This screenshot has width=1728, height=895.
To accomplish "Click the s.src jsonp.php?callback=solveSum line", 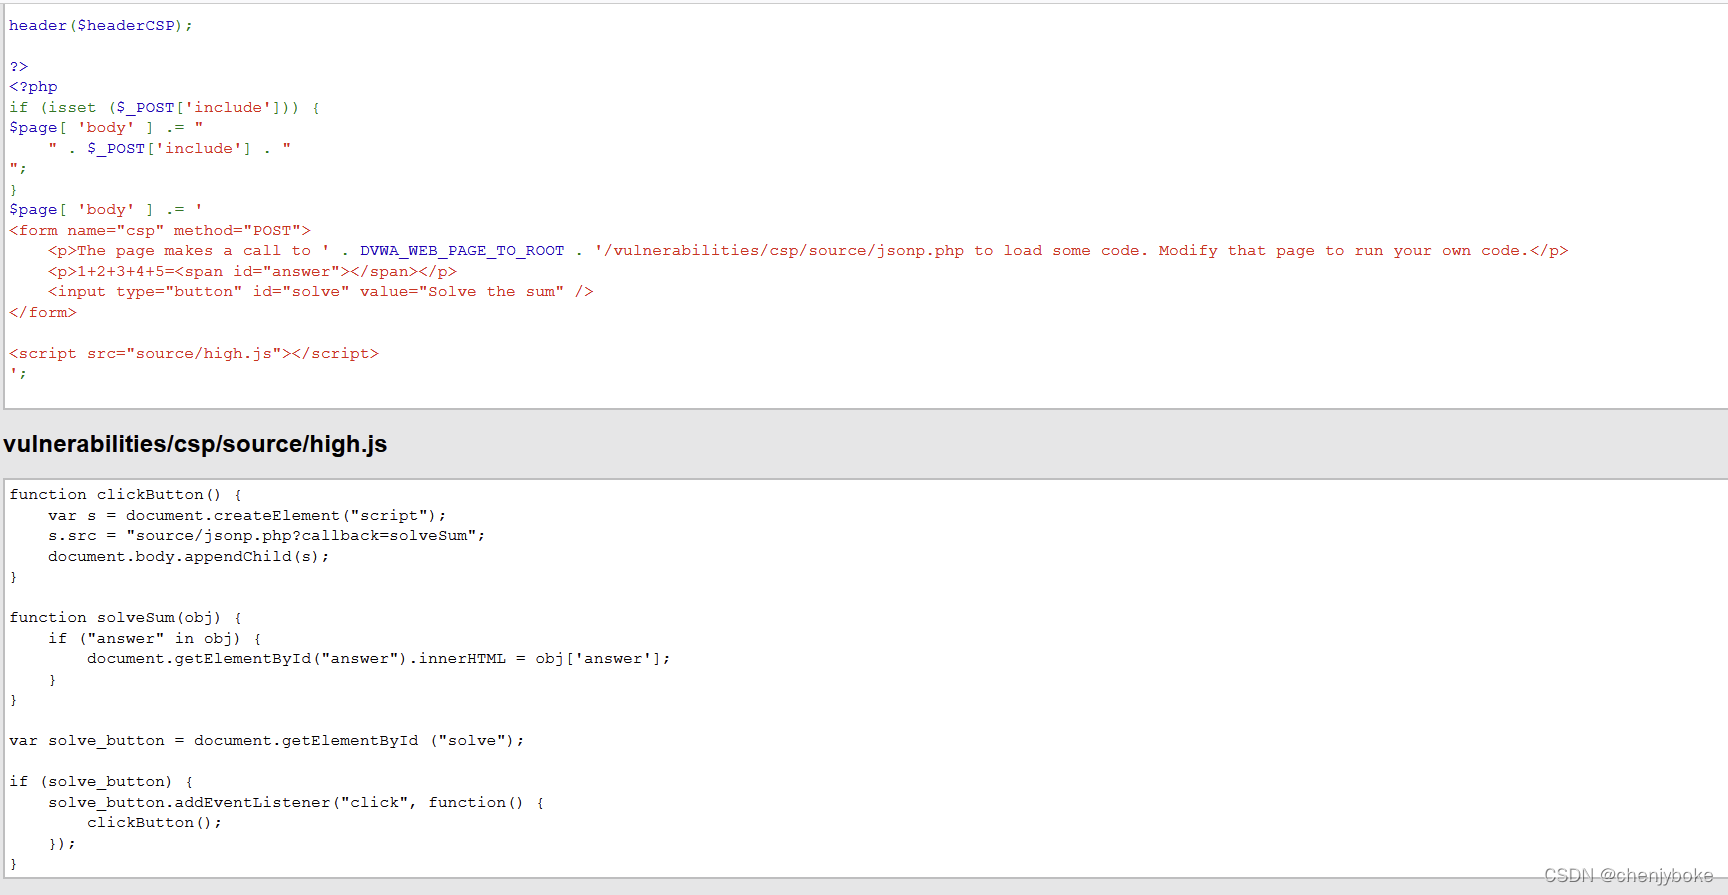I will 266,536.
